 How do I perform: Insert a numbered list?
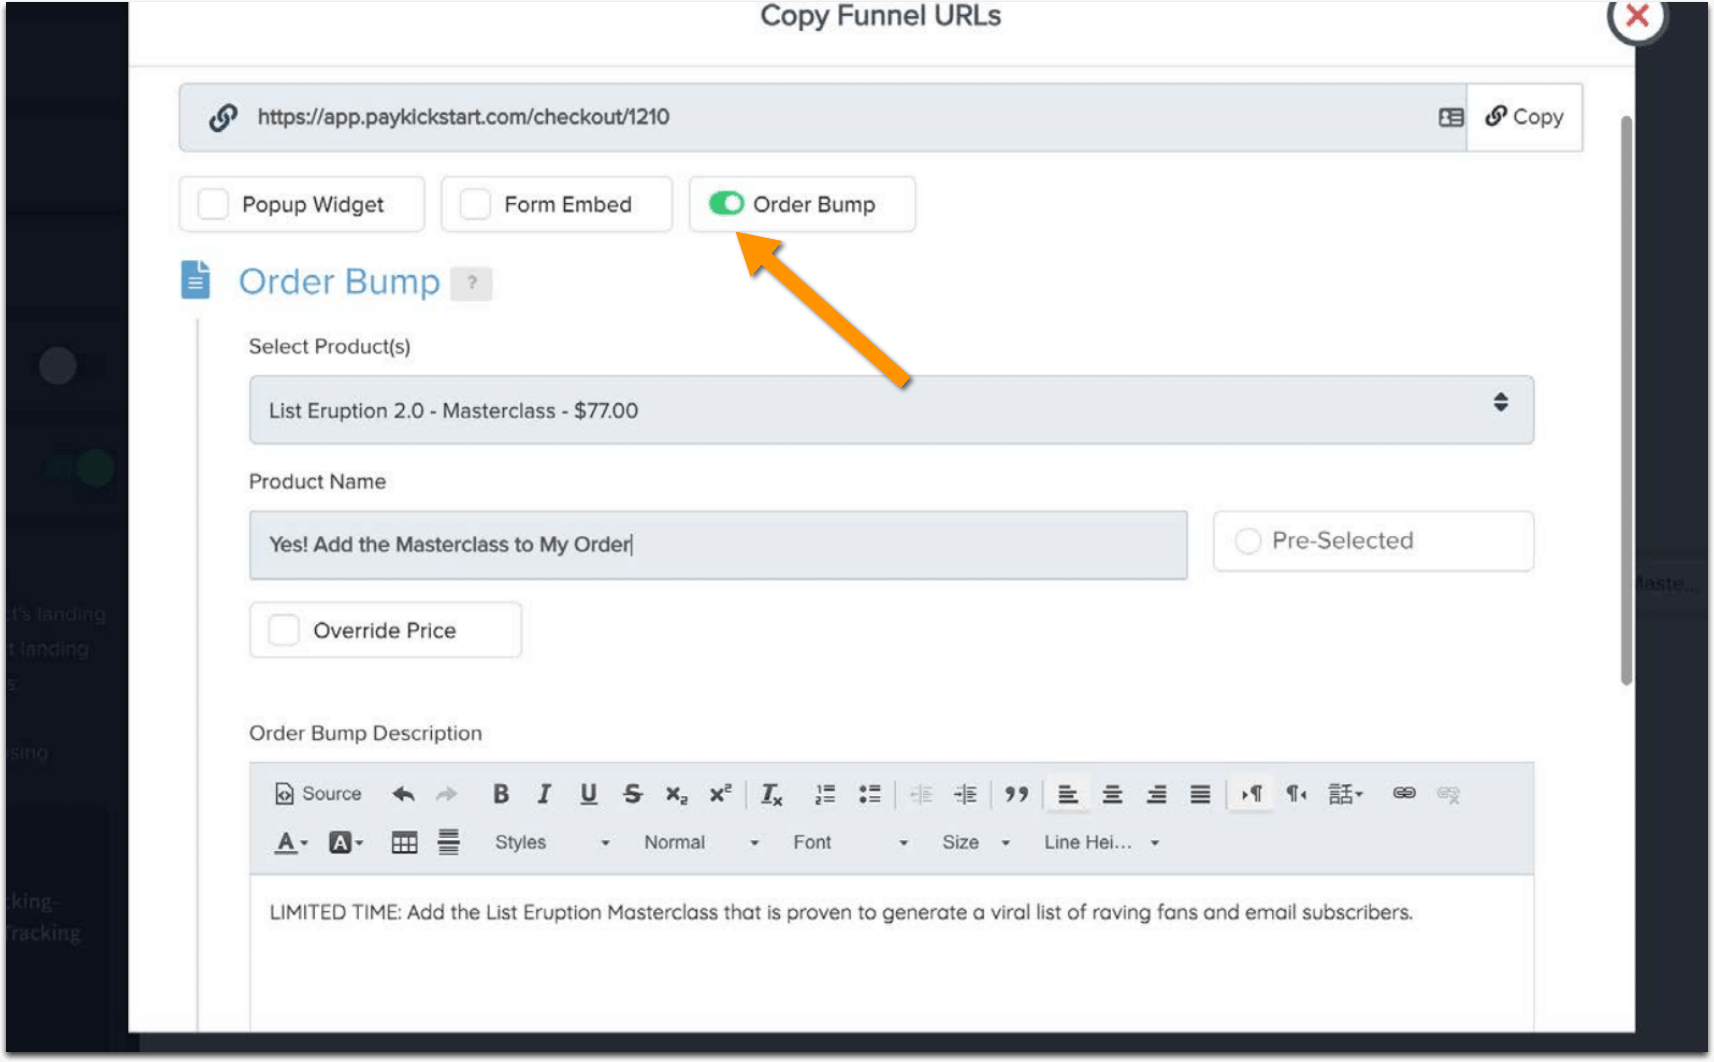(x=825, y=794)
